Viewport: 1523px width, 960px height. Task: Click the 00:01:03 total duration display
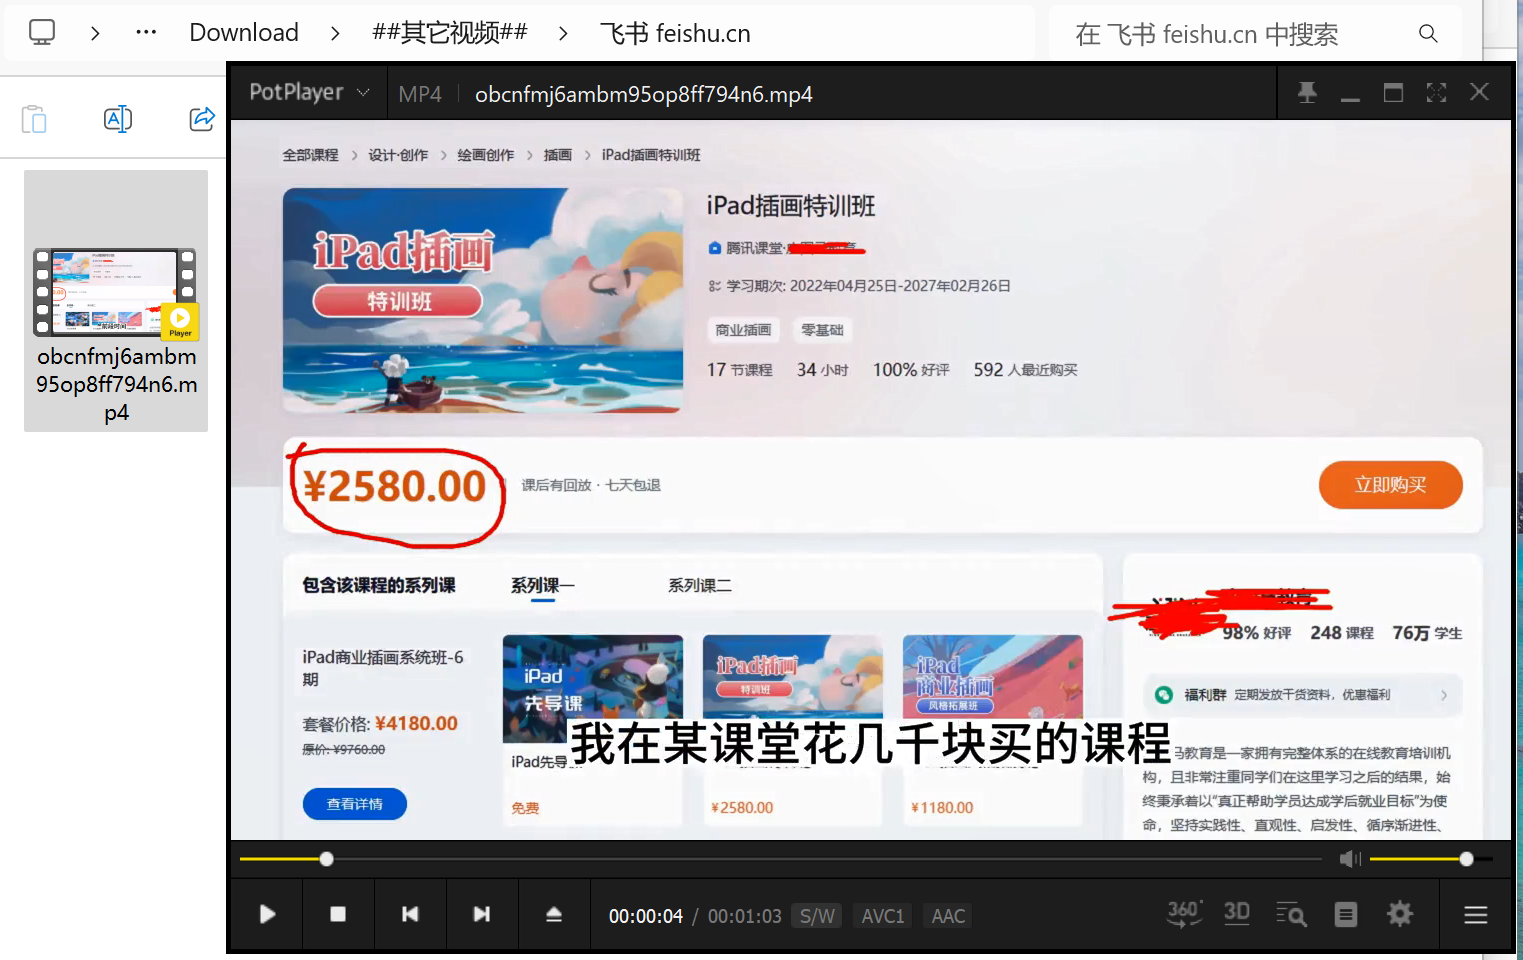point(745,916)
